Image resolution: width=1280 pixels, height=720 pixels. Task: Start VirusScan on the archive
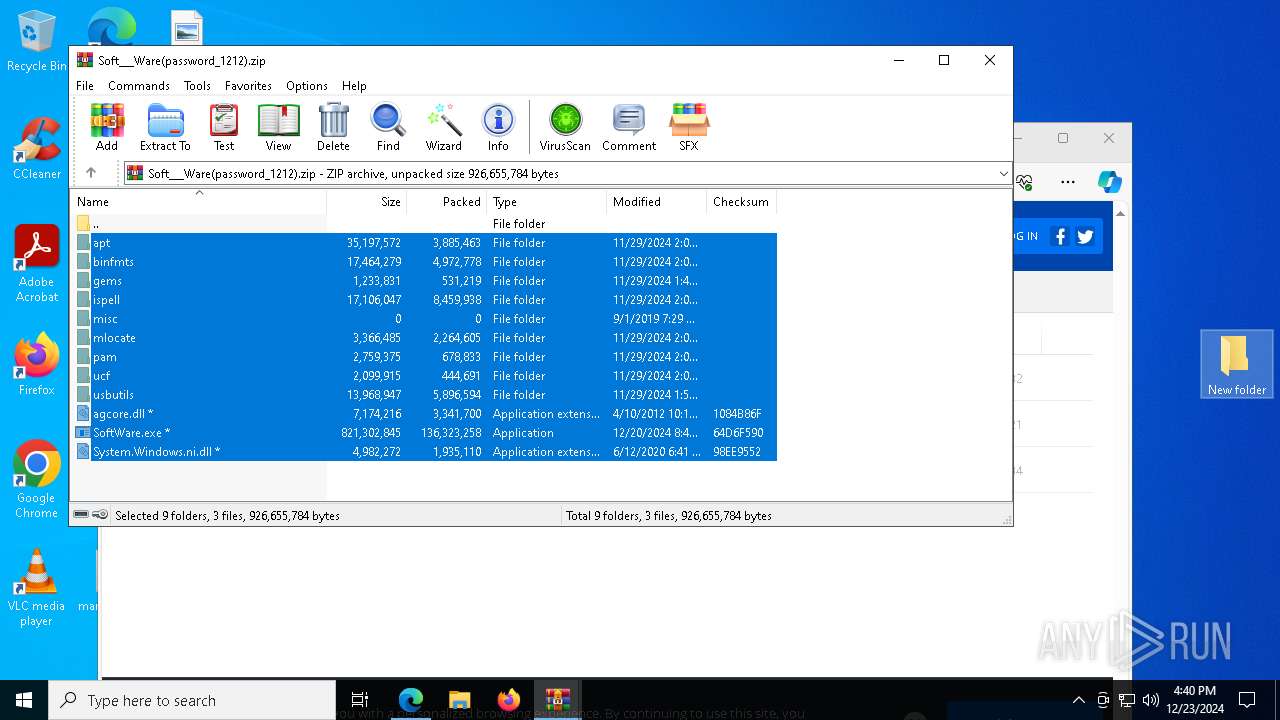point(565,127)
